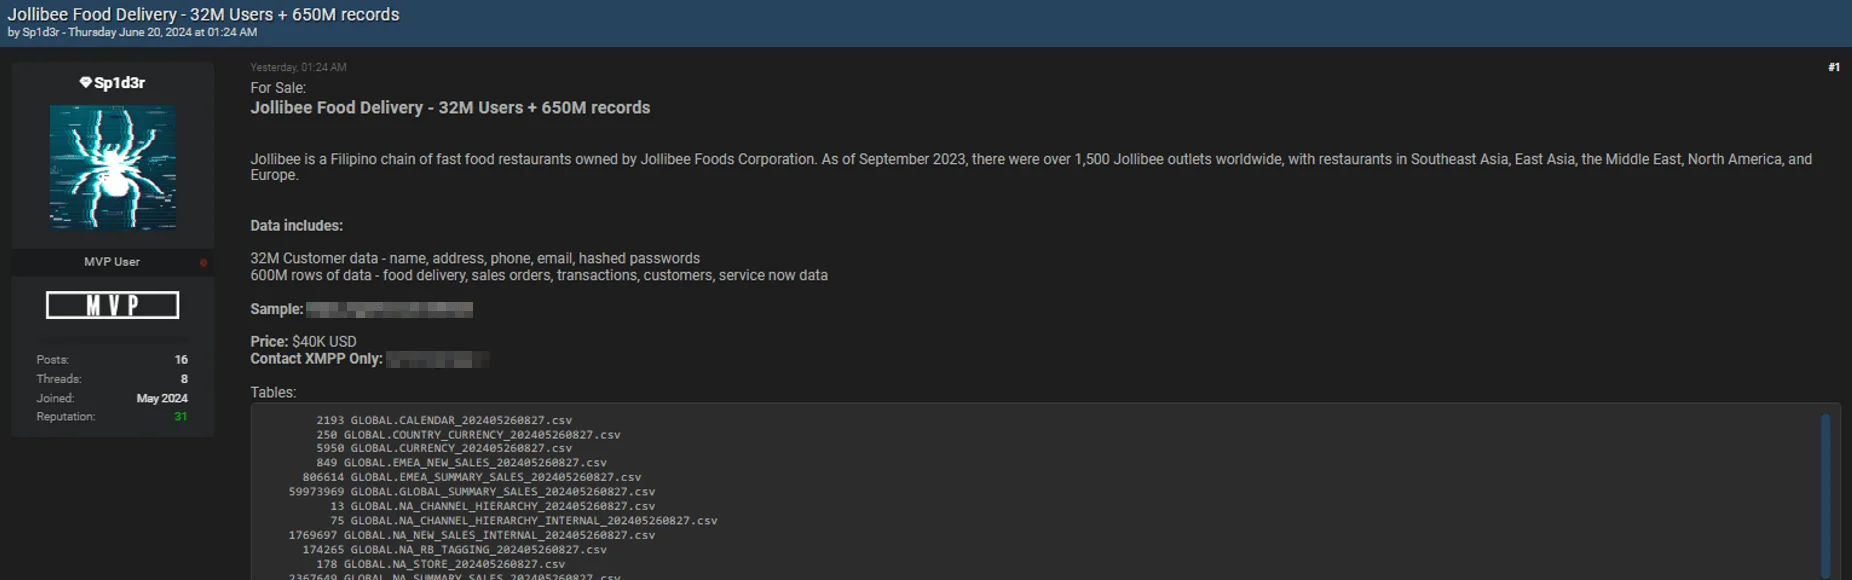1852x580 pixels.
Task: Click the spider avatar image
Action: pos(113,167)
